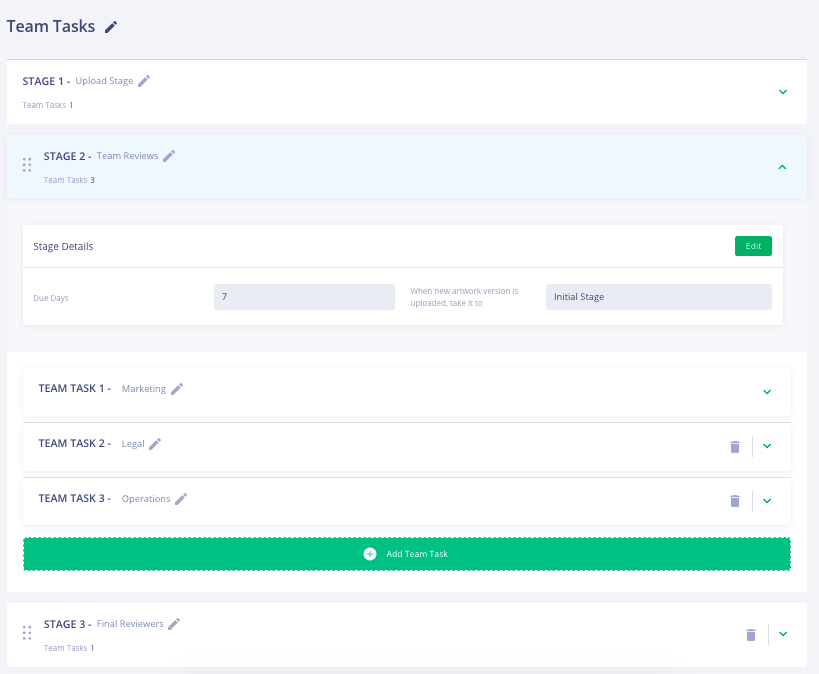
Task: Delete Stage 3 Final Reviewers
Action: [751, 635]
